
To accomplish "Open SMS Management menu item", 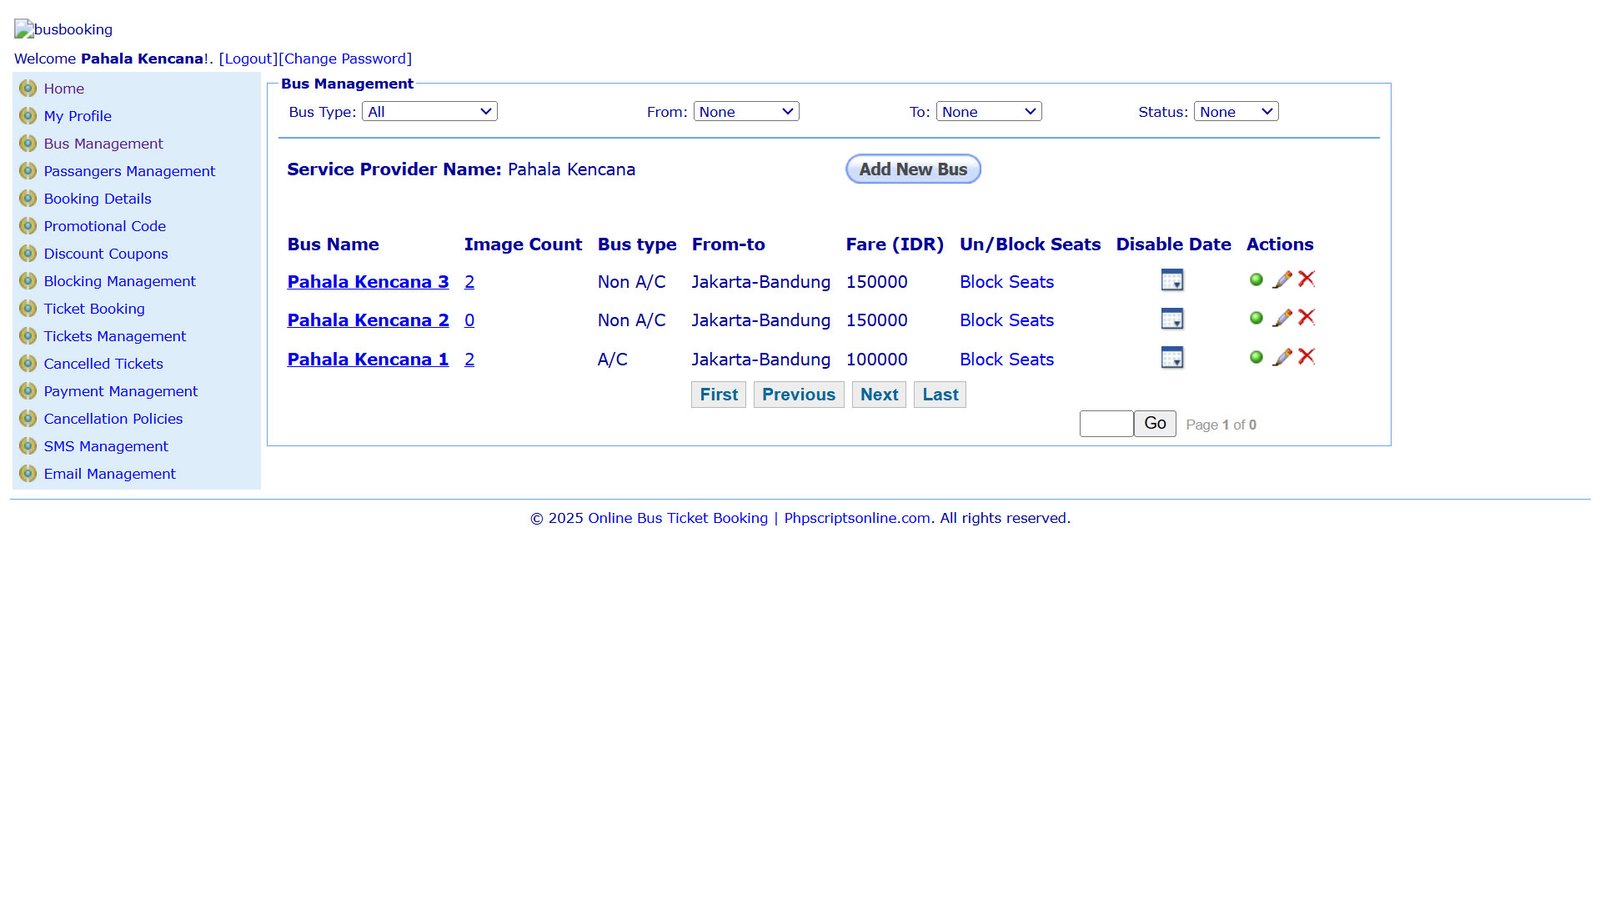I will coord(106,446).
